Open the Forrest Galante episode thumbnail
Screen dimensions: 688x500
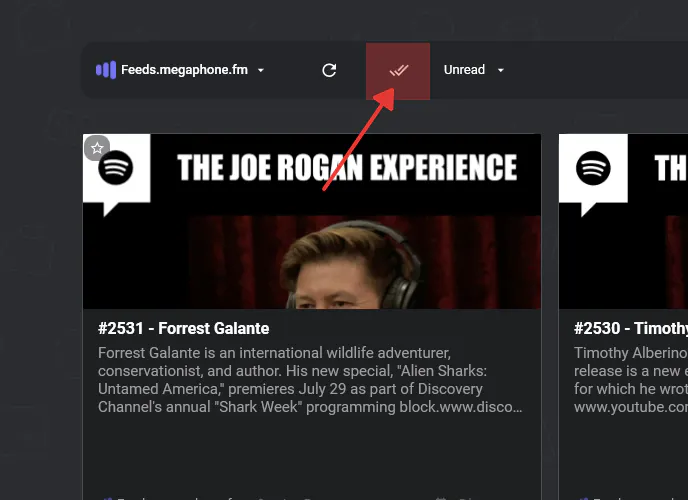point(312,221)
